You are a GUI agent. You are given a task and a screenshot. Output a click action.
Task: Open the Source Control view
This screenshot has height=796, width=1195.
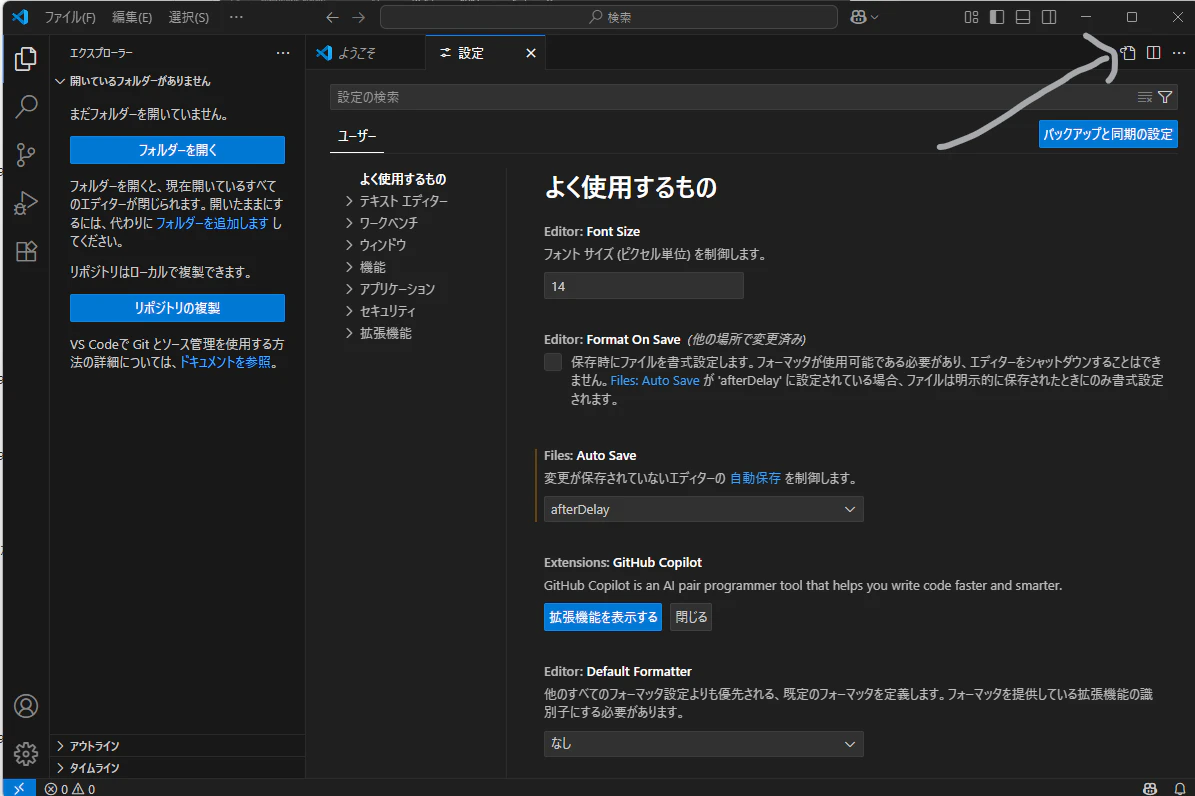click(26, 155)
